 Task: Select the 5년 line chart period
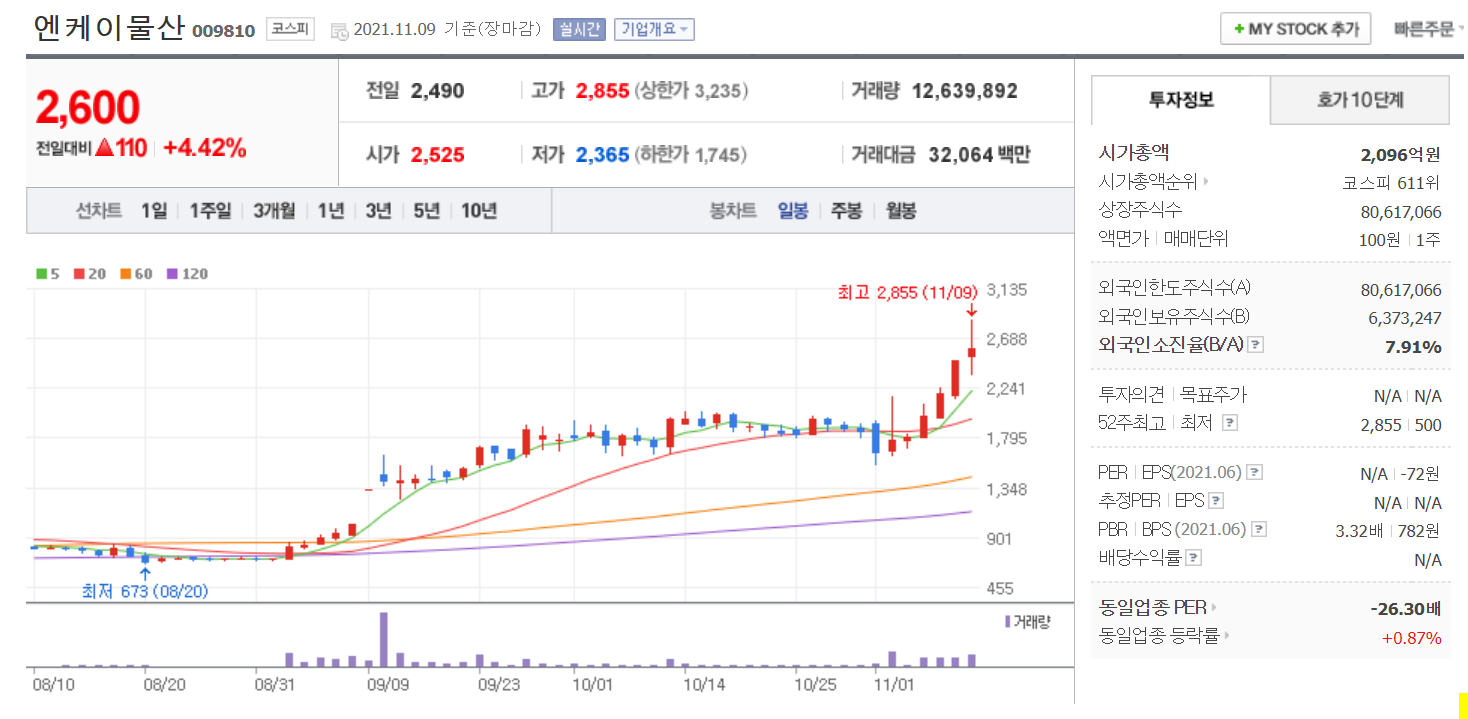click(x=426, y=211)
